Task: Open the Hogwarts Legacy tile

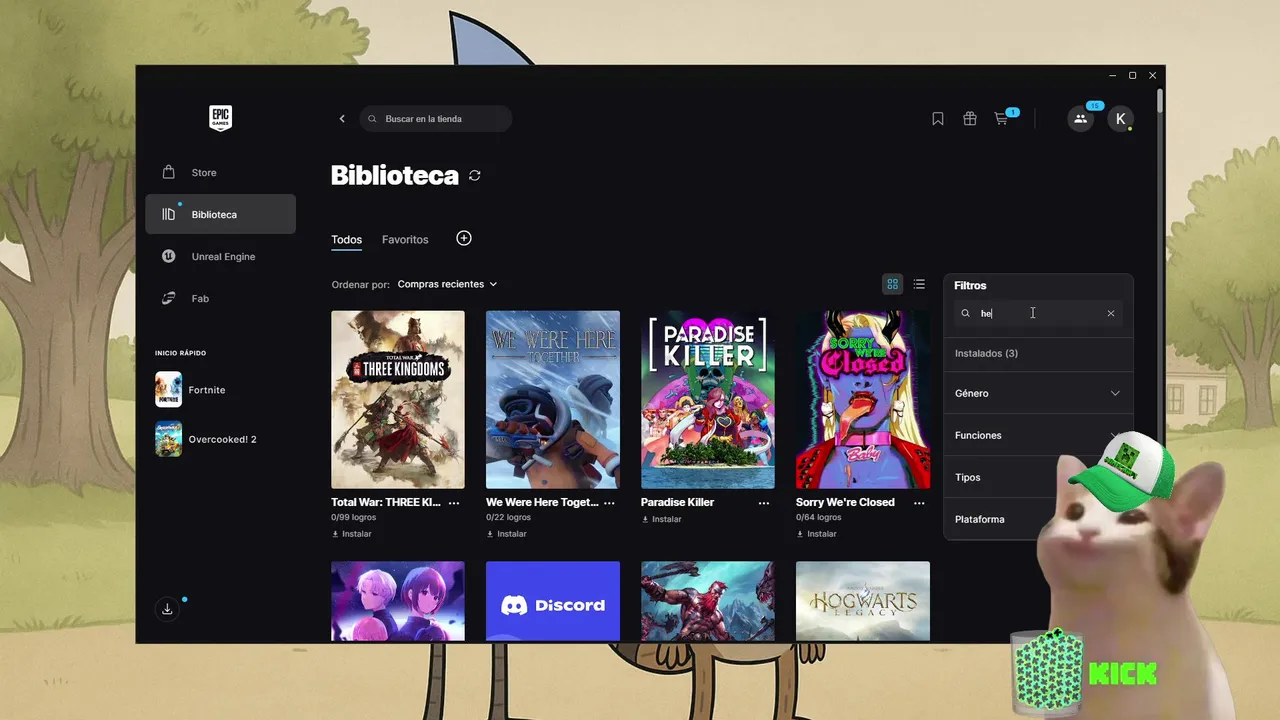Action: pos(863,601)
